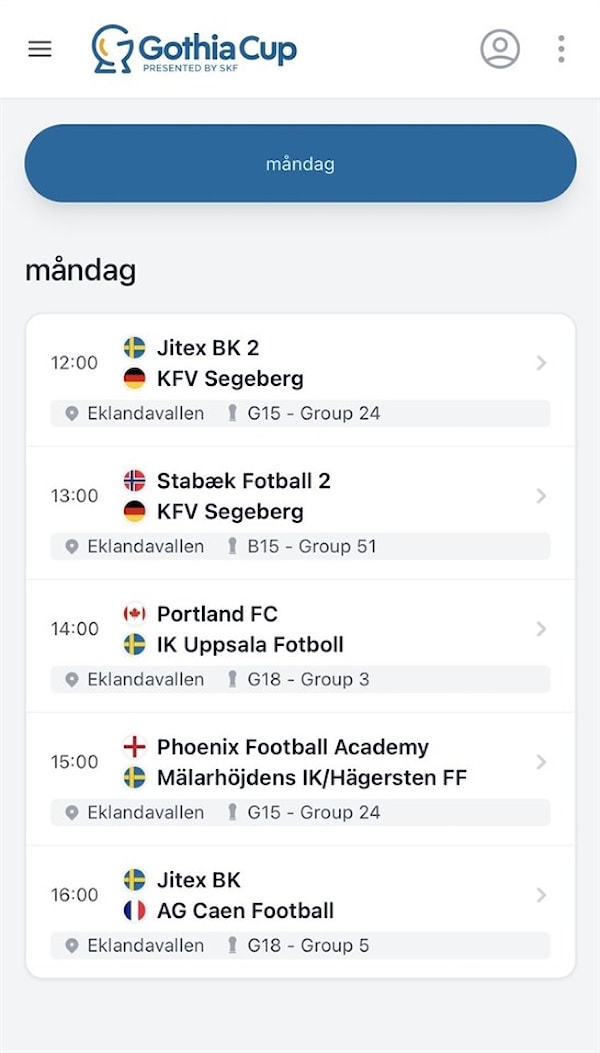Viewport: 600px width, 1053px height.
Task: Open Eklandavallen venue in the 15:00 match
Action: point(145,813)
